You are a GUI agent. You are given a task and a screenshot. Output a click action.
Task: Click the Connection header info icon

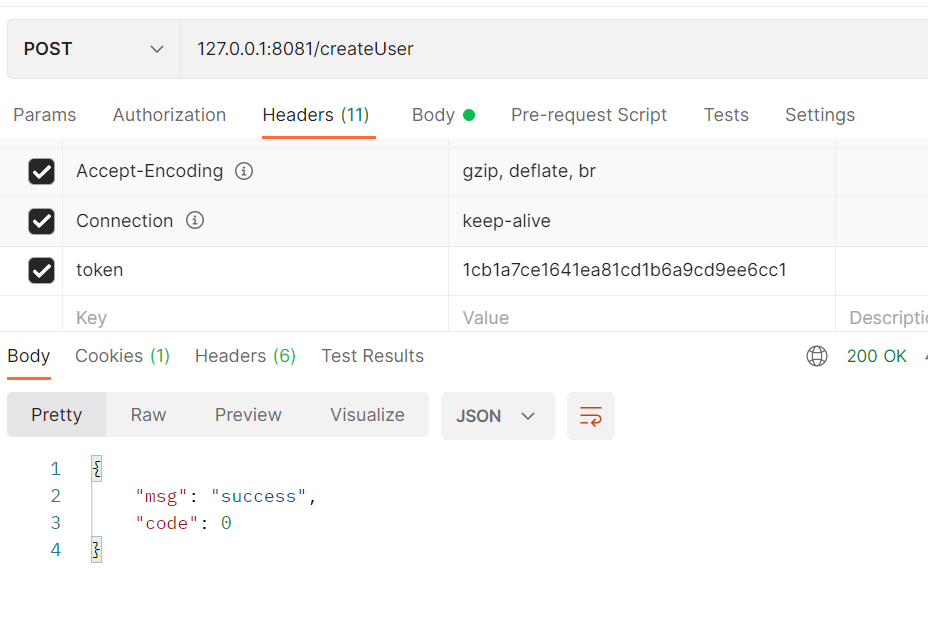pos(195,220)
